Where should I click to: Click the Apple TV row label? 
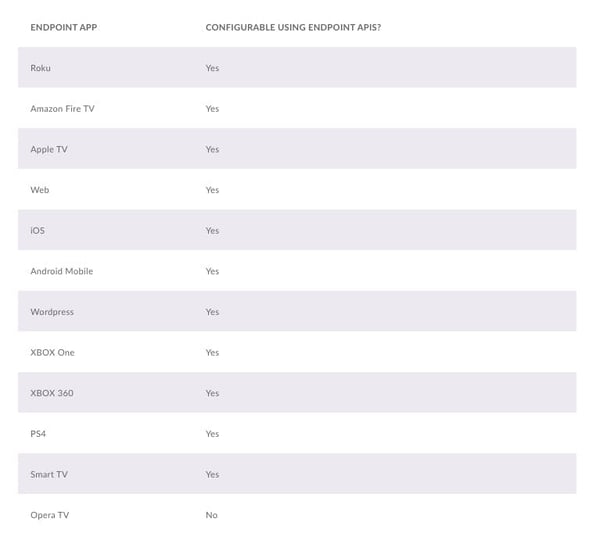(x=49, y=149)
